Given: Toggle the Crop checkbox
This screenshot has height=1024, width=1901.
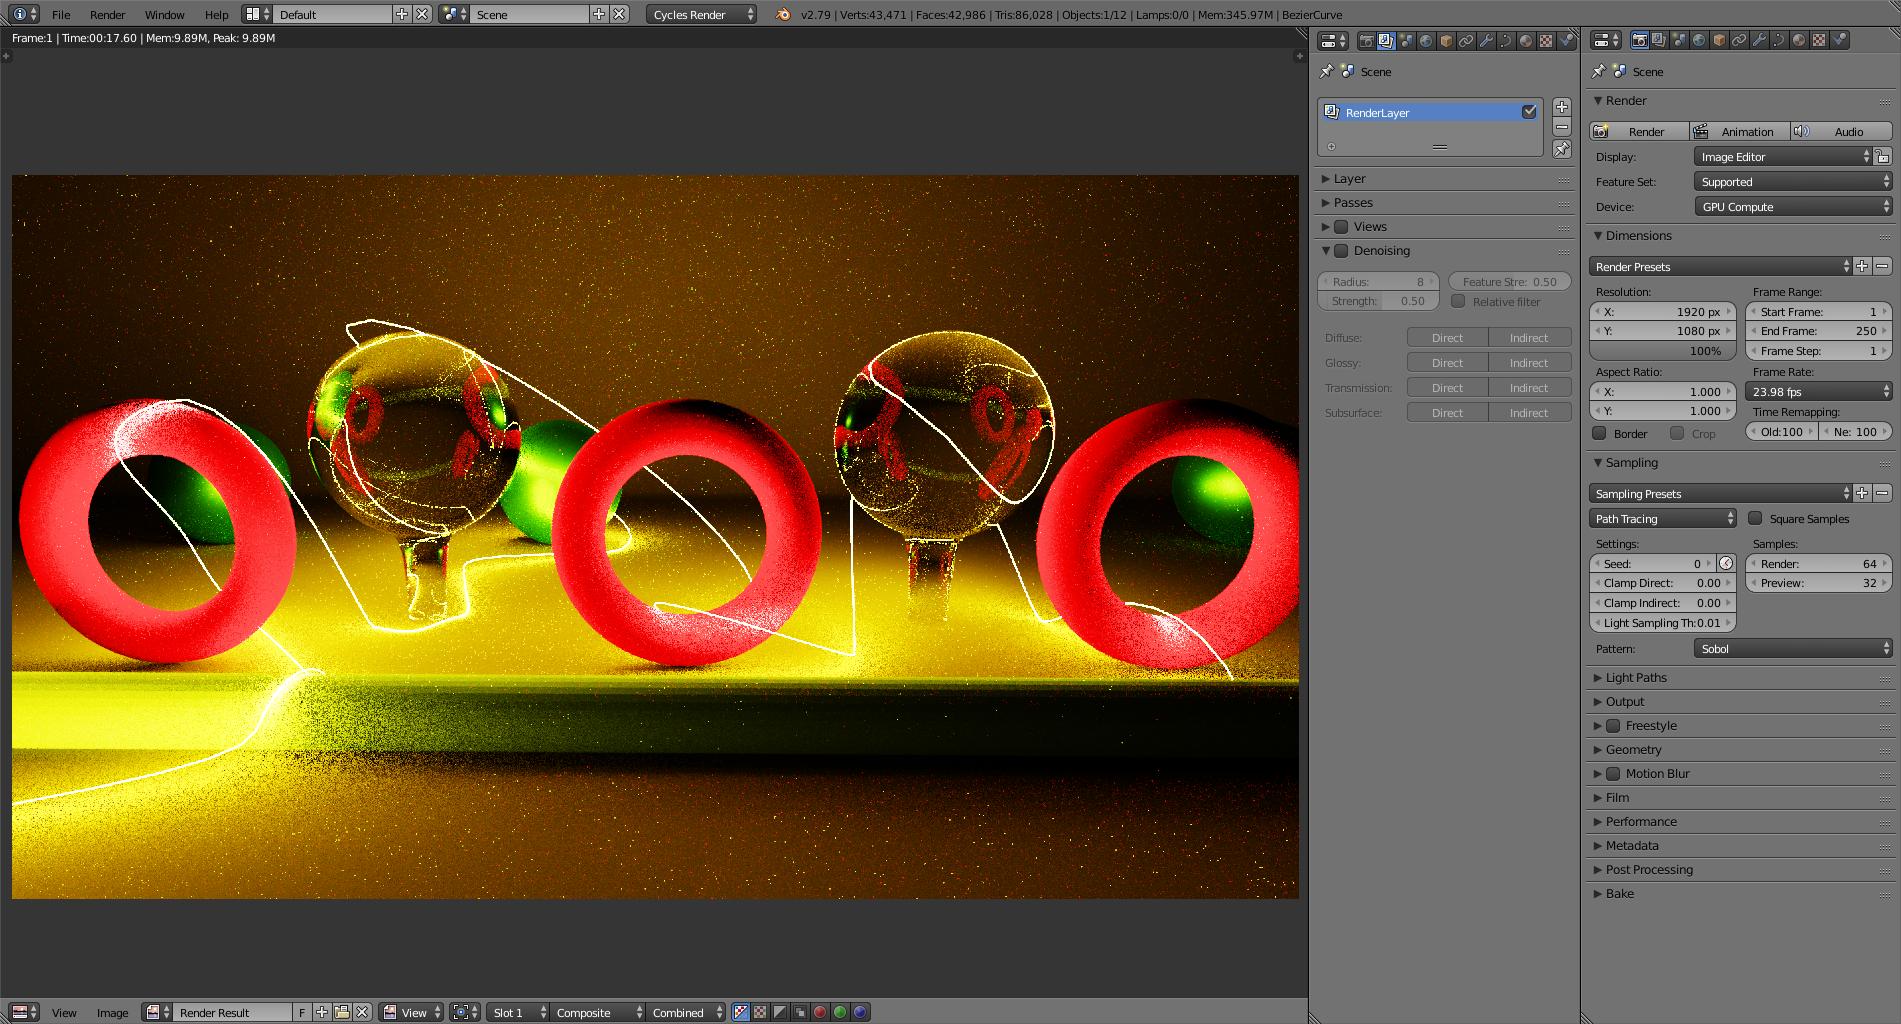Looking at the screenshot, I should click(x=1677, y=433).
